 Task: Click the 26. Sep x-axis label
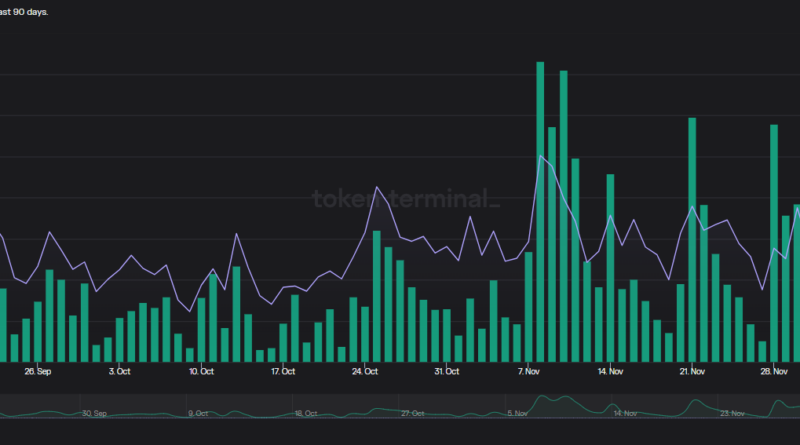pyautogui.click(x=39, y=371)
